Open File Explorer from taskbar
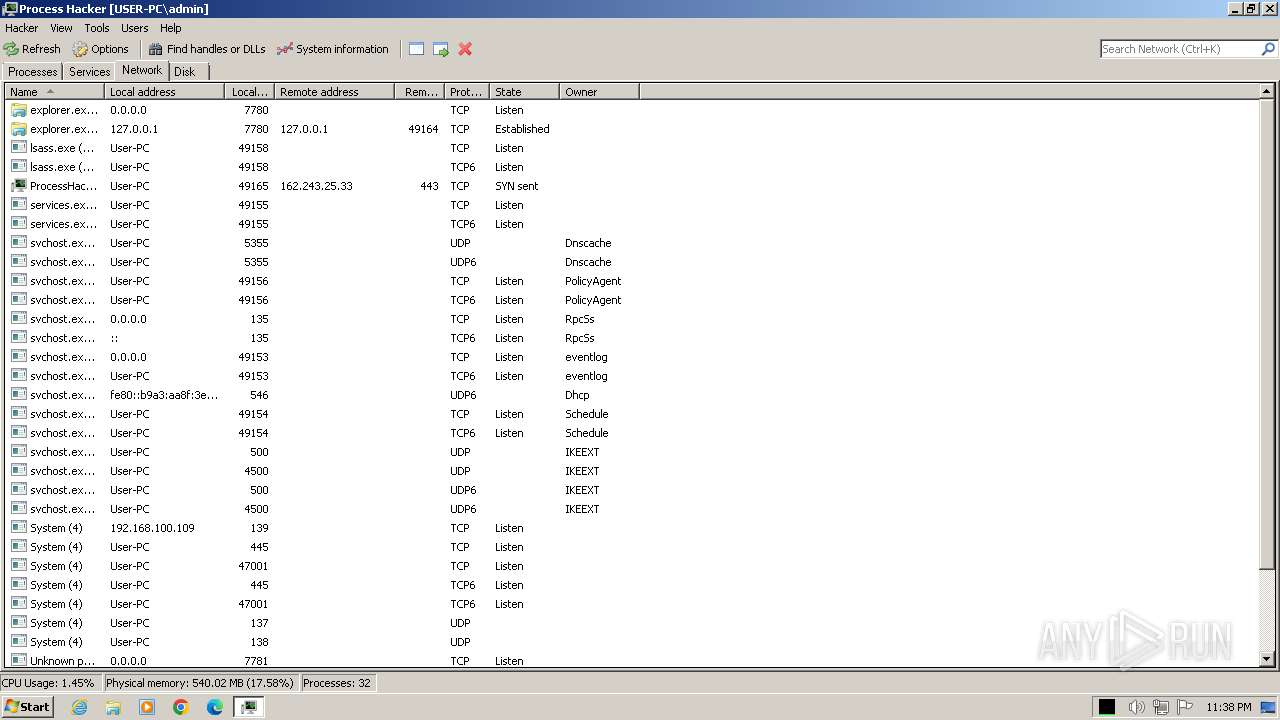The width and height of the screenshot is (1280, 720). coord(113,707)
